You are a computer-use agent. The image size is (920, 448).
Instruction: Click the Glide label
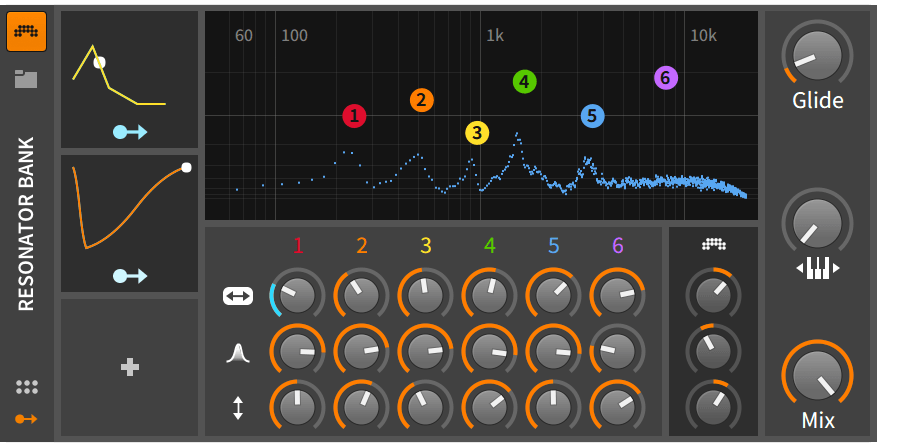coord(818,101)
